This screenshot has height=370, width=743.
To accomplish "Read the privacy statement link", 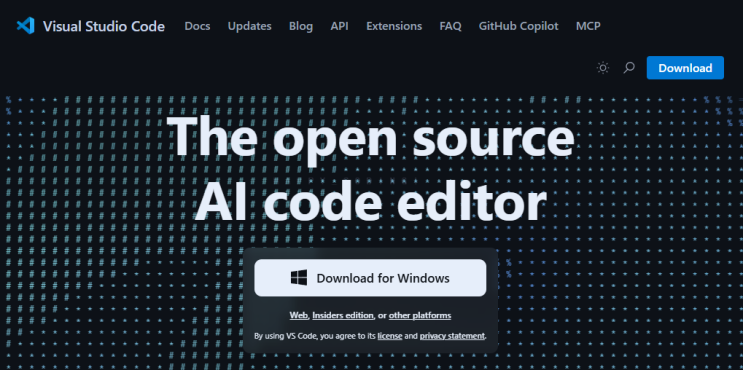I will tap(452, 336).
